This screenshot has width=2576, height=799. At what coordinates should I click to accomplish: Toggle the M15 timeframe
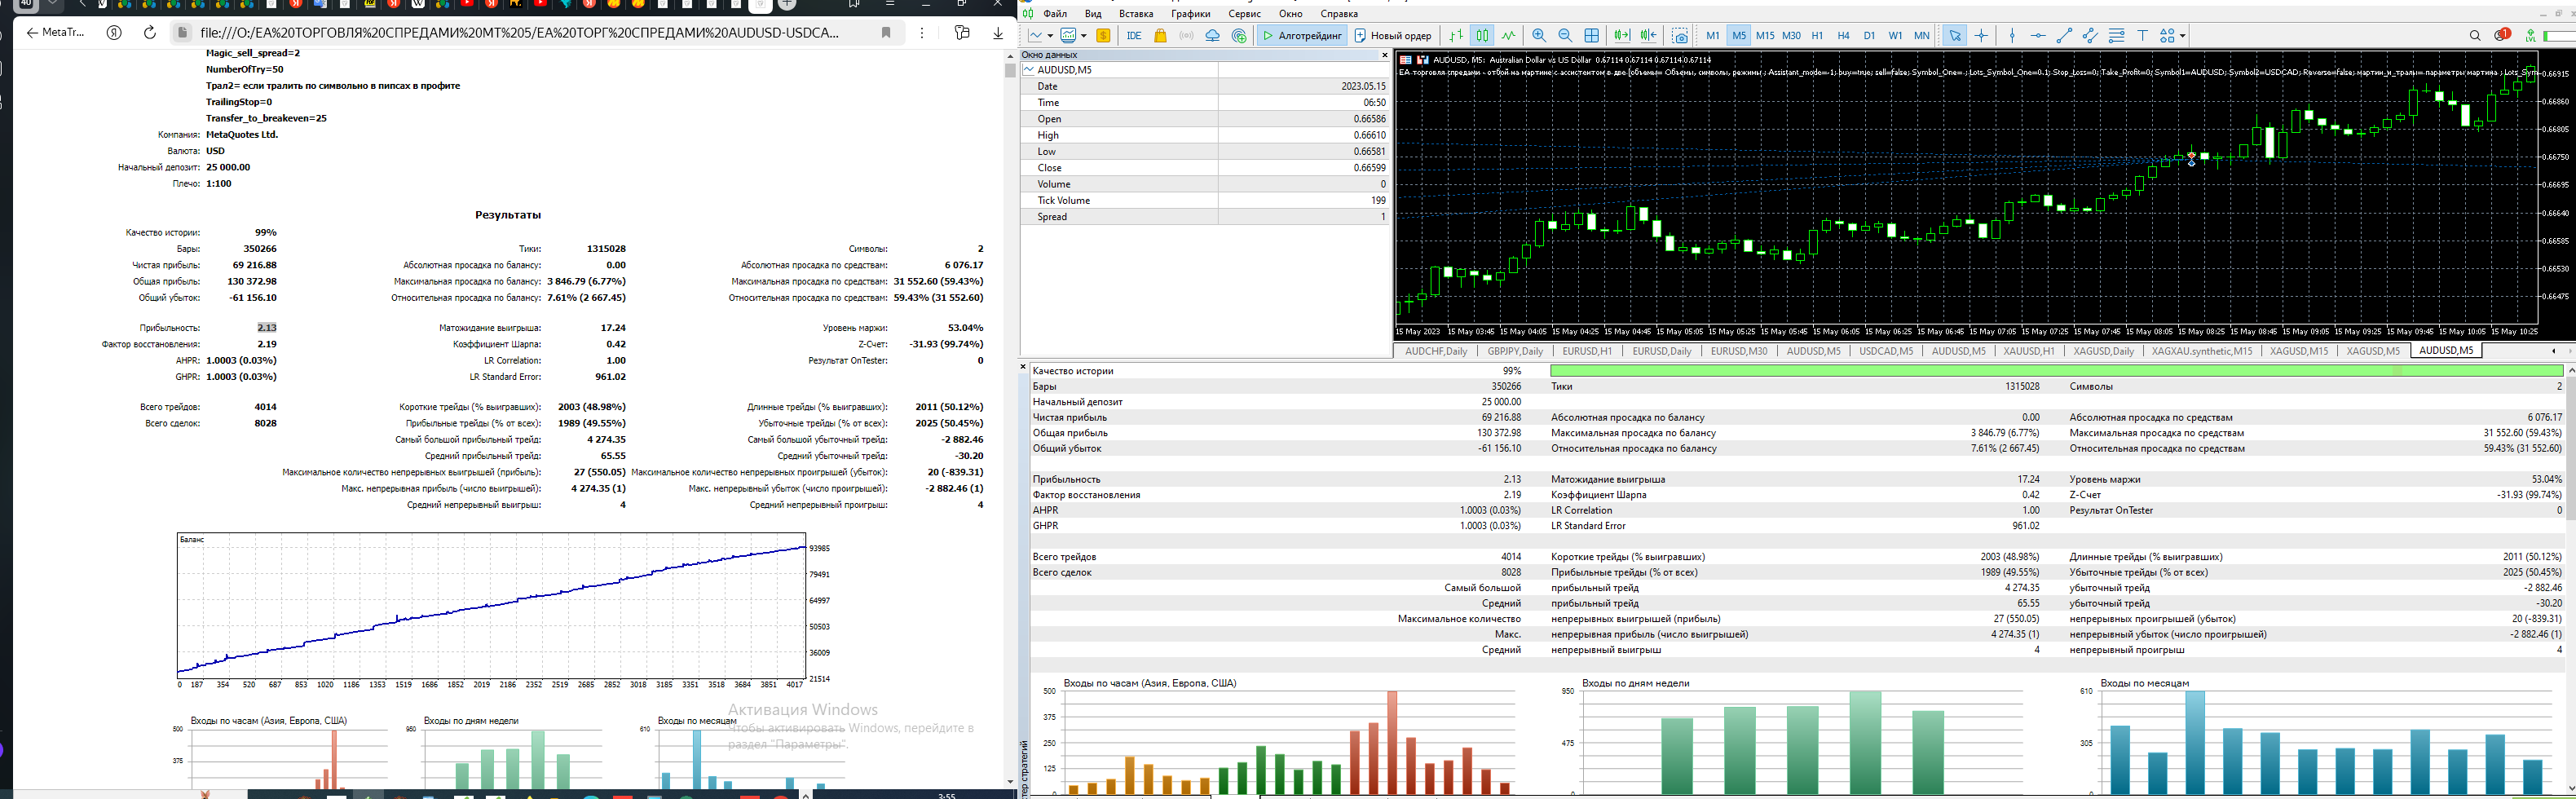point(1765,36)
